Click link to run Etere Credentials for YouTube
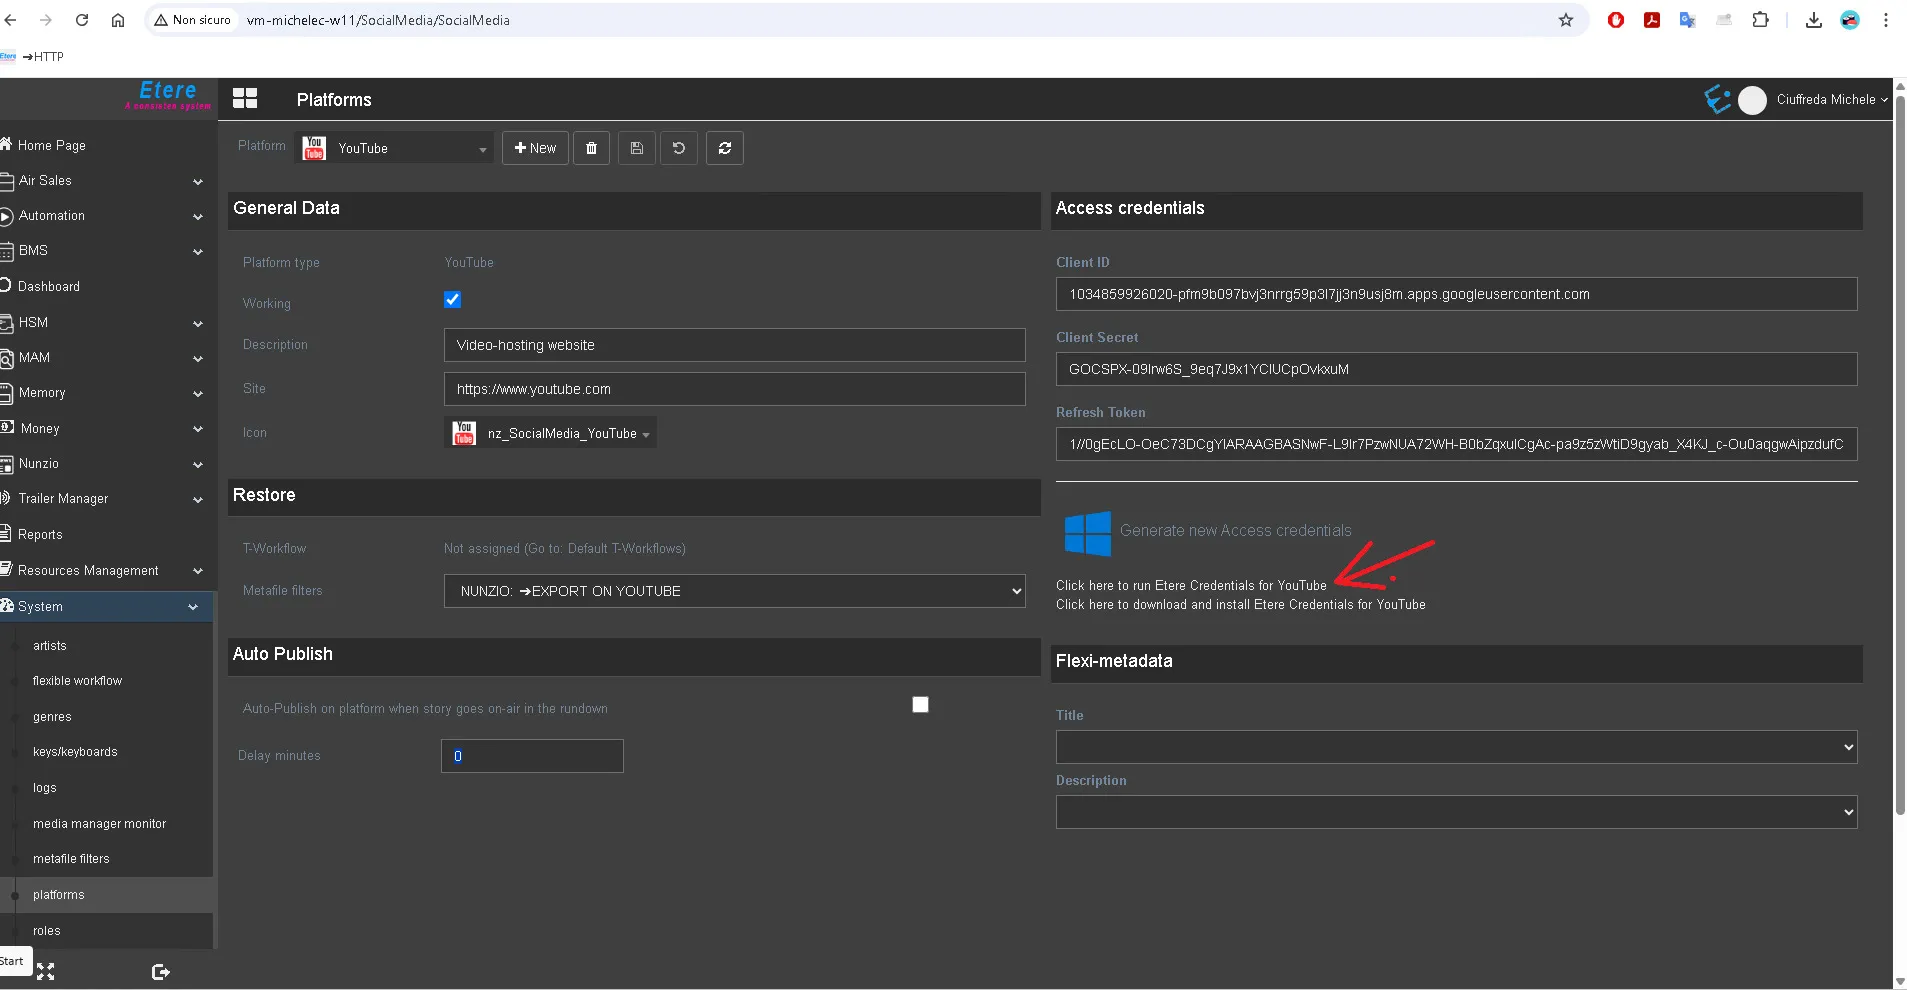Image resolution: width=1907 pixels, height=990 pixels. click(x=1190, y=586)
